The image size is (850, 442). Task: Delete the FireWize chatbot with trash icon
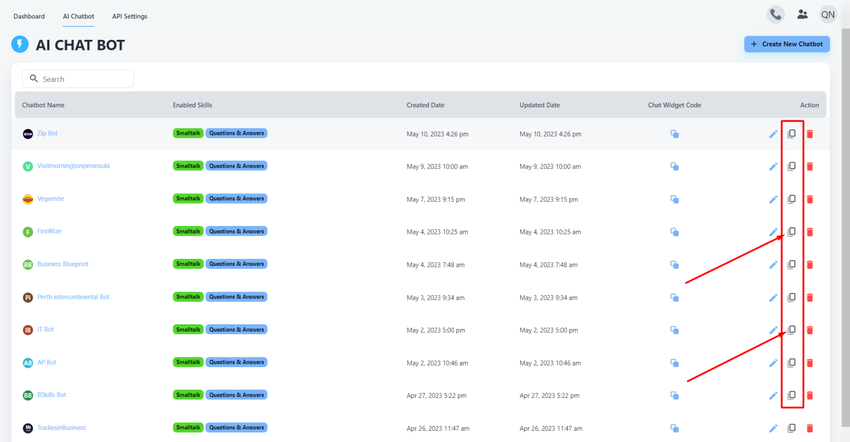(x=810, y=232)
